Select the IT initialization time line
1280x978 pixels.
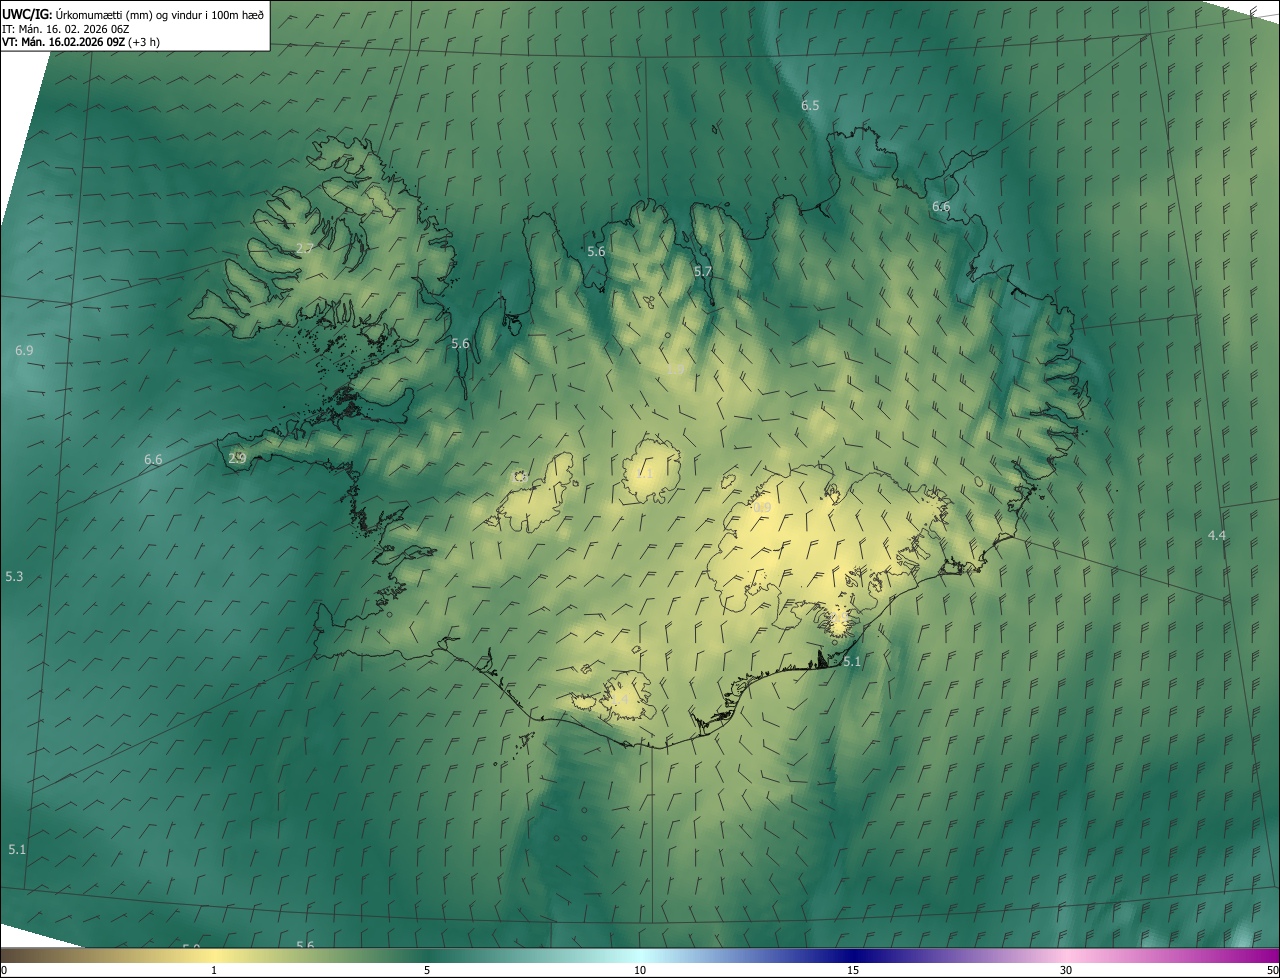(64, 29)
